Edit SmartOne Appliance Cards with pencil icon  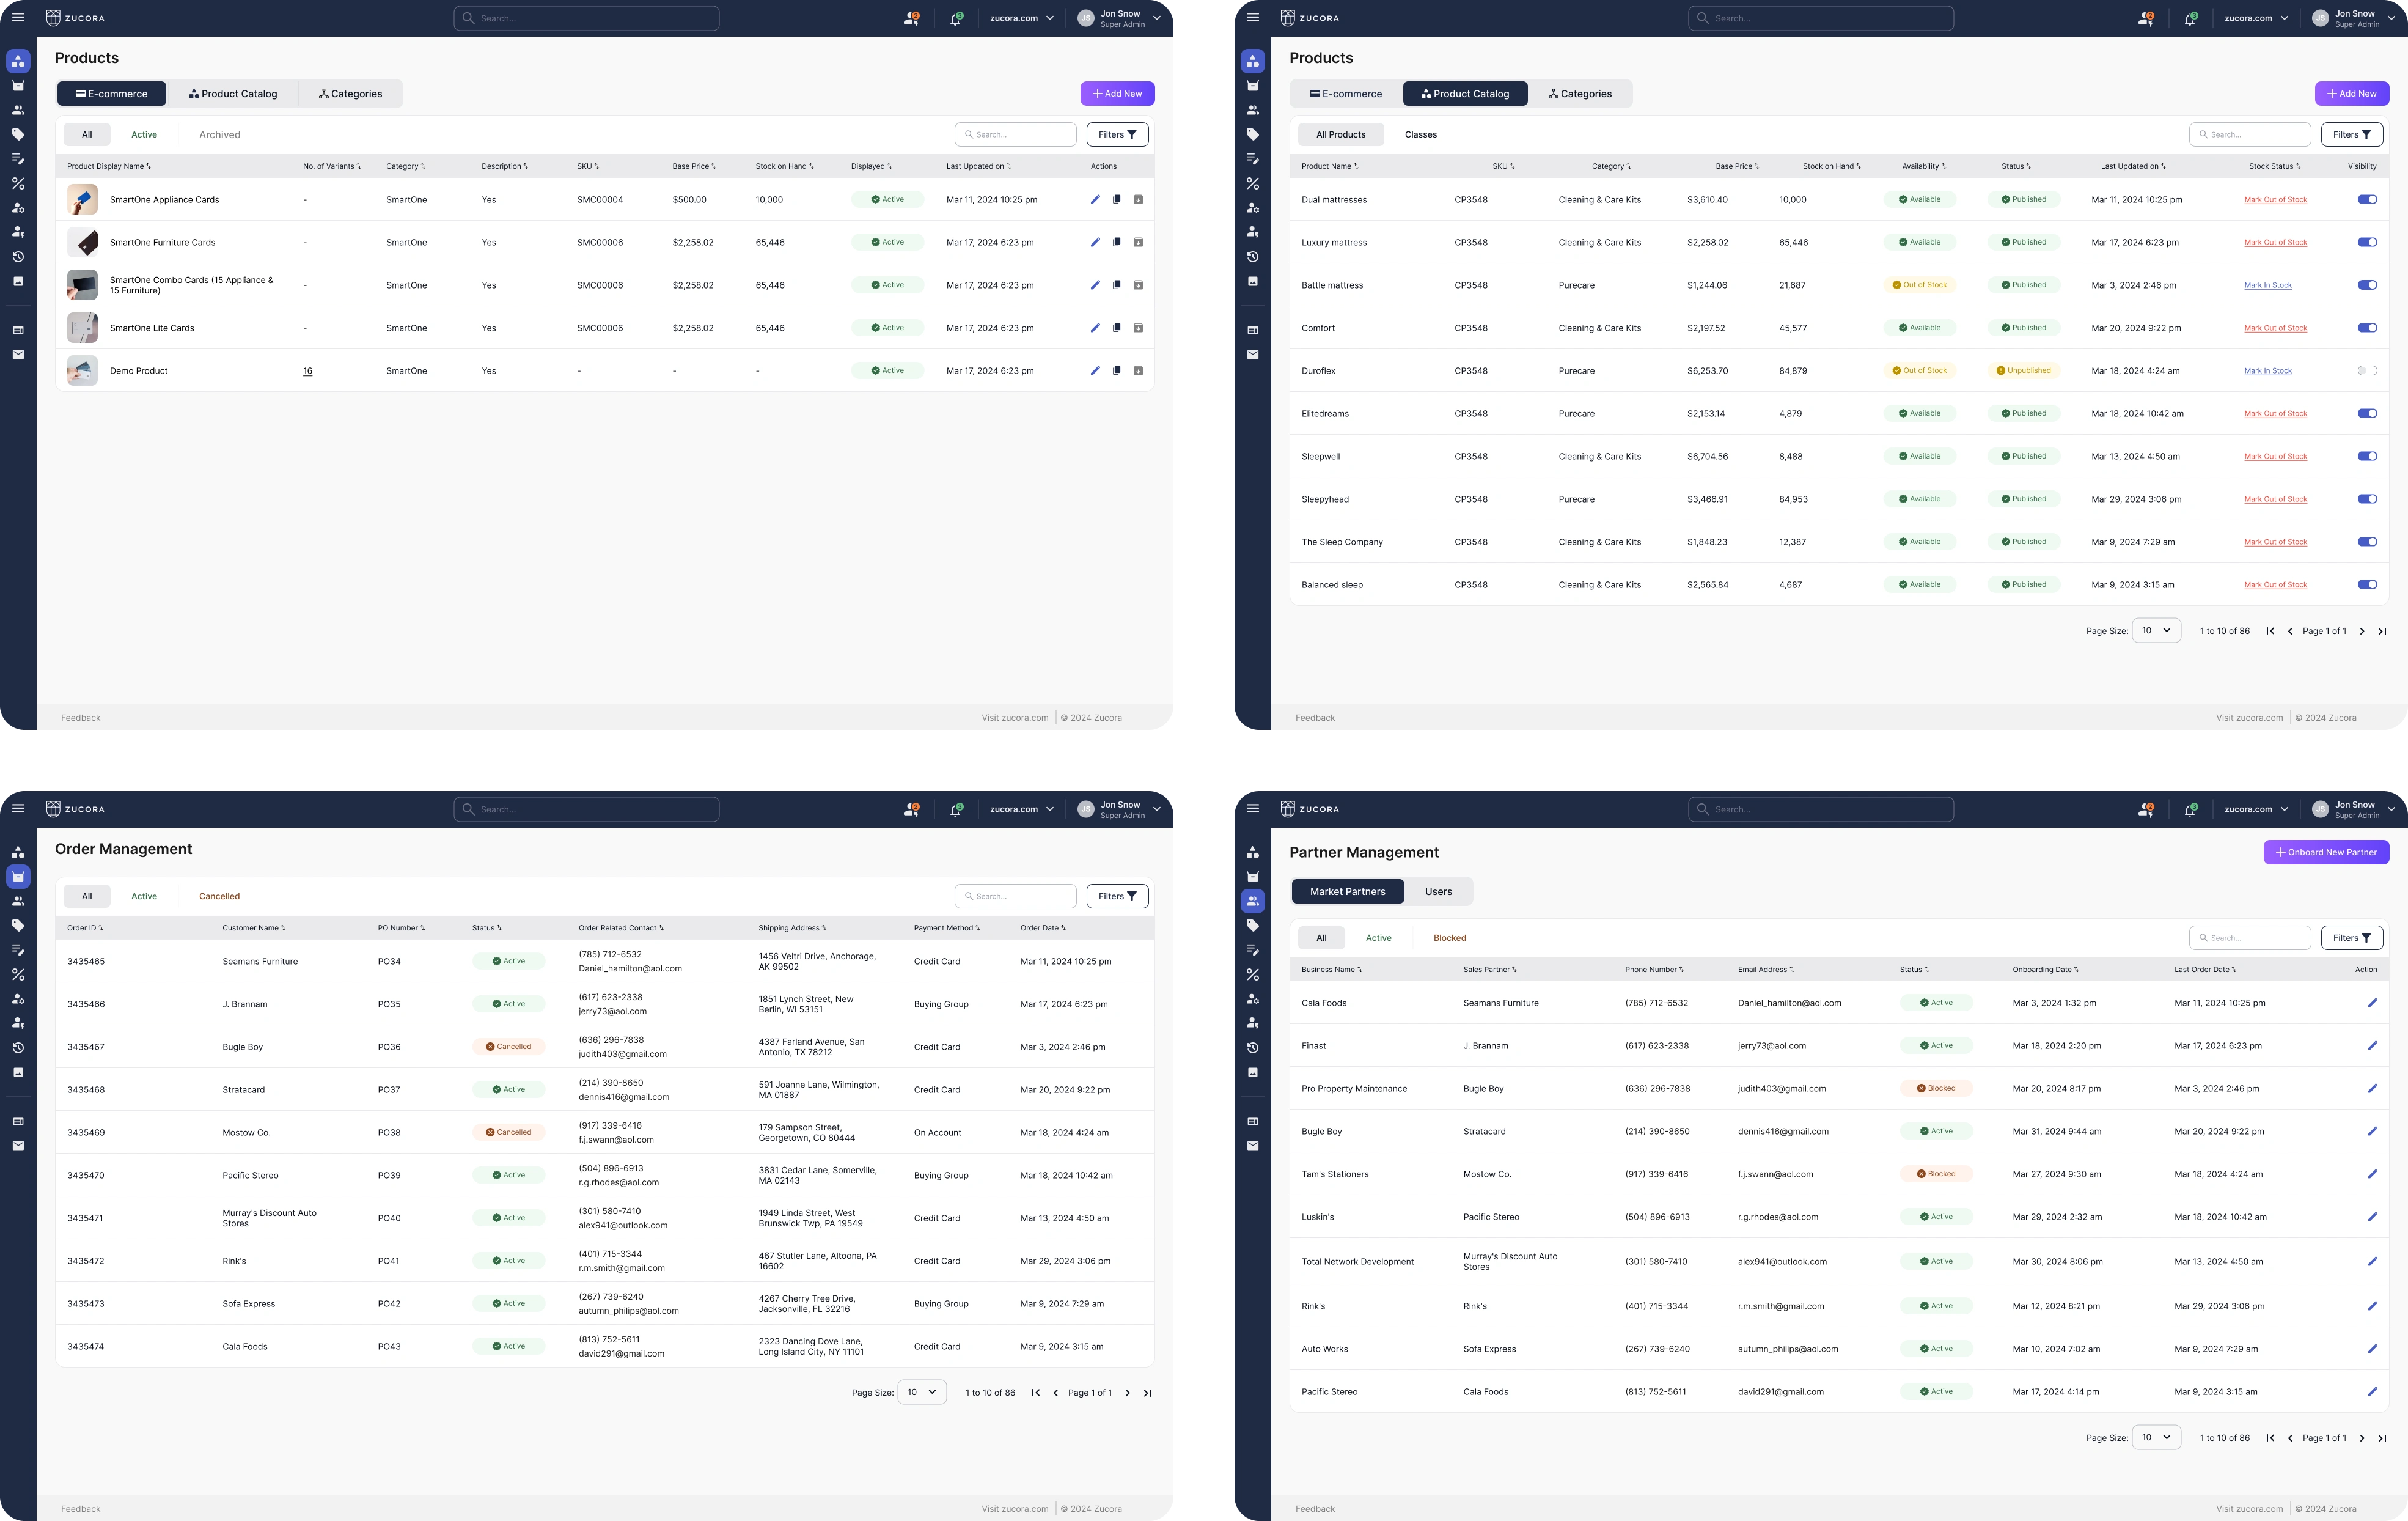(x=1095, y=200)
